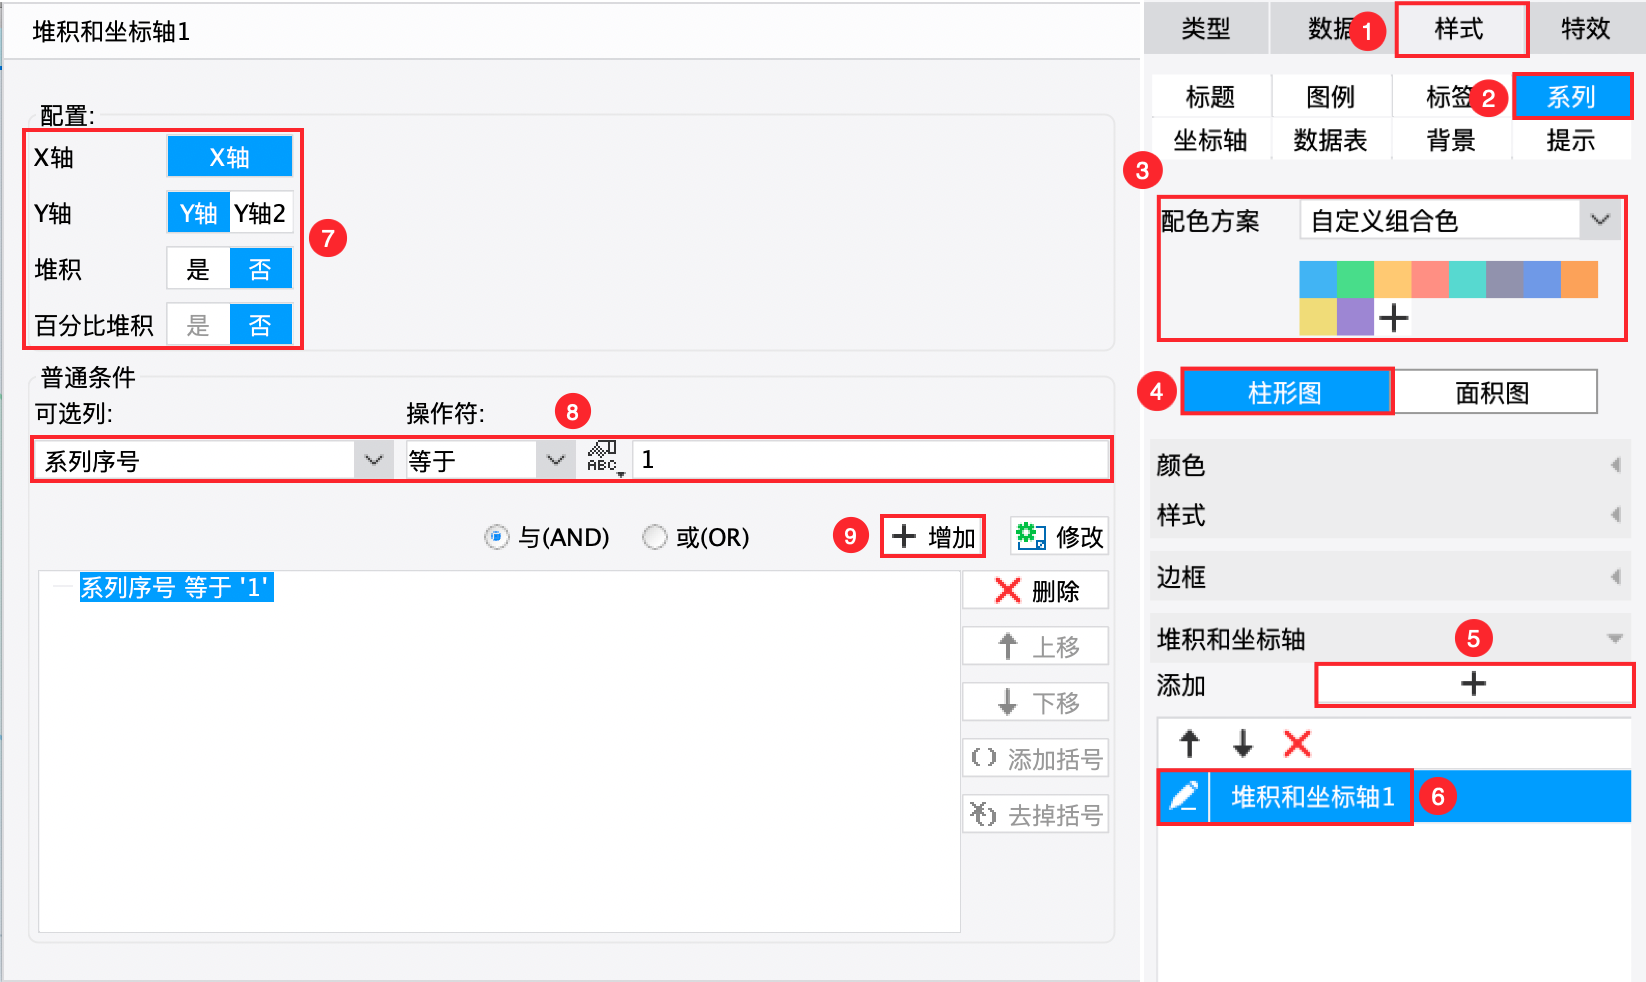Click the 去掉括号 button
This screenshot has width=1646, height=982.
[1035, 815]
